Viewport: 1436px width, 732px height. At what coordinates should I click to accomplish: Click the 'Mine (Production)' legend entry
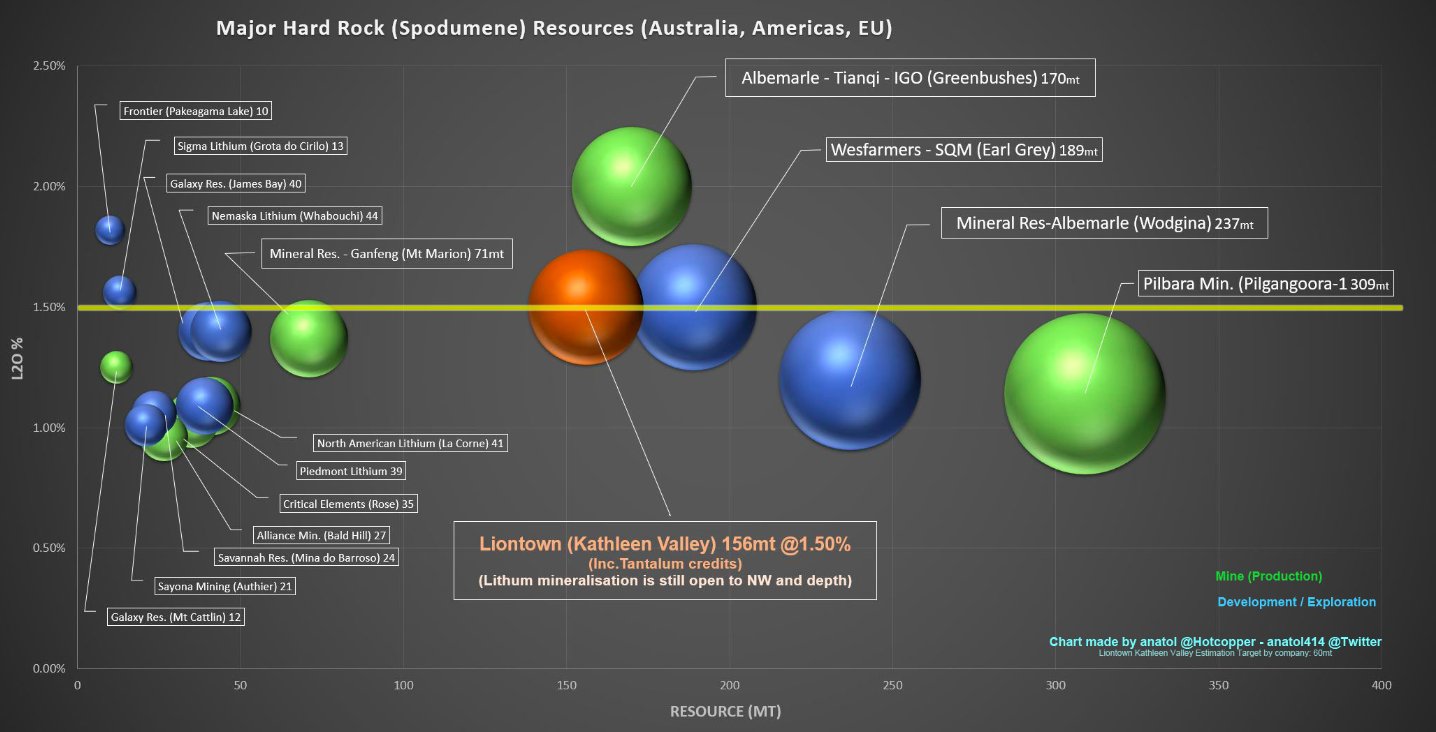[1268, 576]
